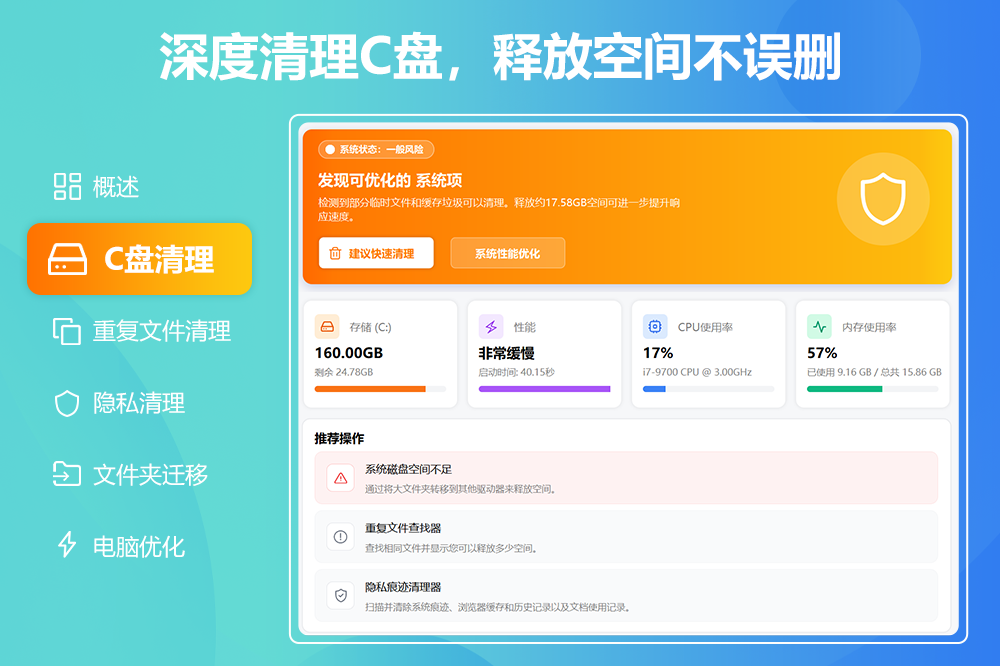Click the 系统性能优化 button
Image resolution: width=1000 pixels, height=666 pixels.
508,253
